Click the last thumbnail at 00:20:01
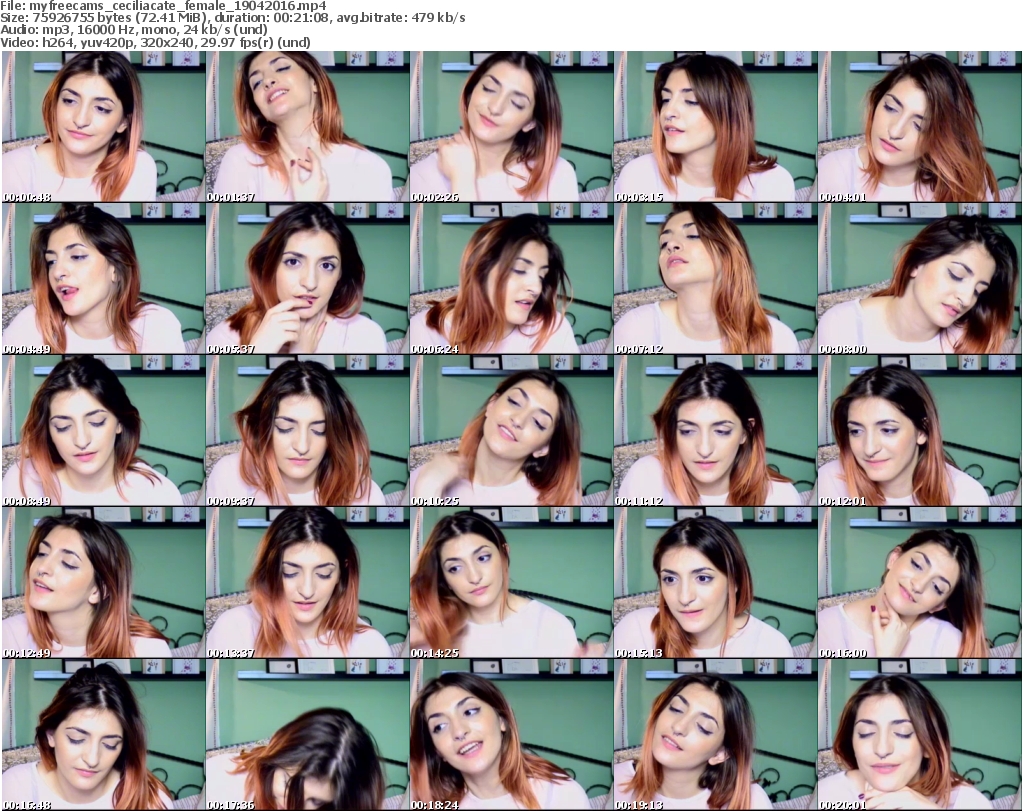This screenshot has width=1024, height=811. pos(919,735)
